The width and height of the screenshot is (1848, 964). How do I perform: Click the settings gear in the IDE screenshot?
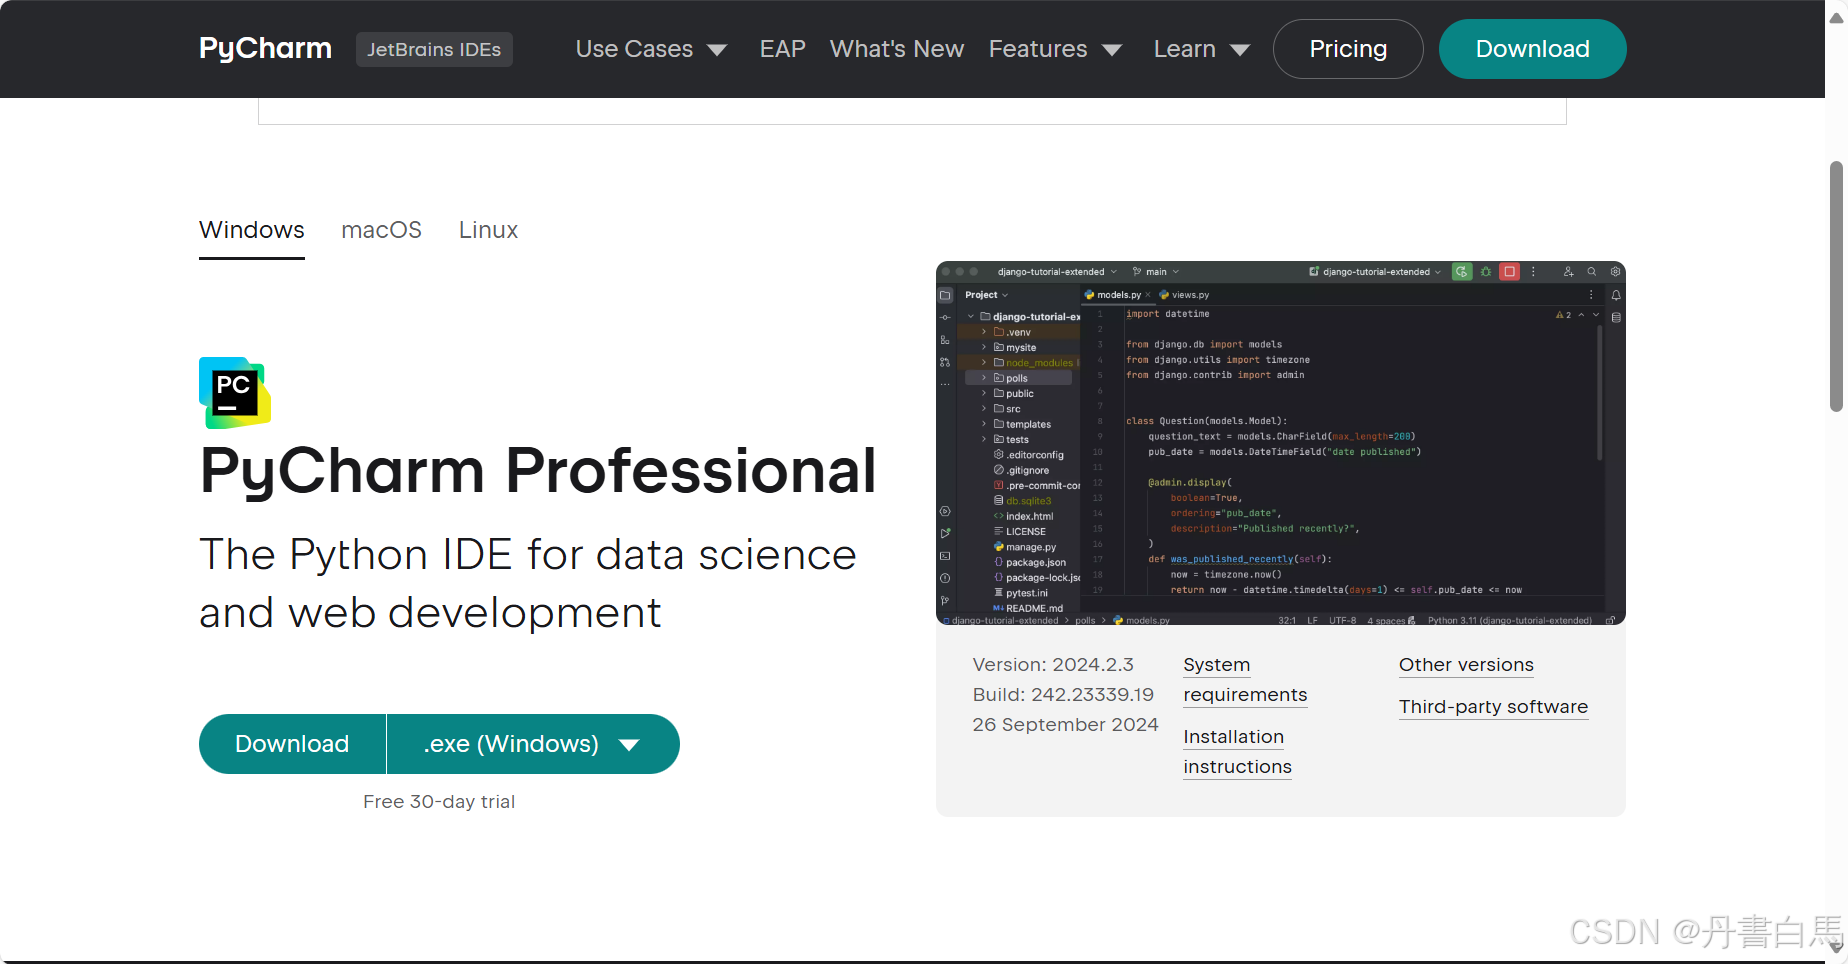click(1615, 271)
